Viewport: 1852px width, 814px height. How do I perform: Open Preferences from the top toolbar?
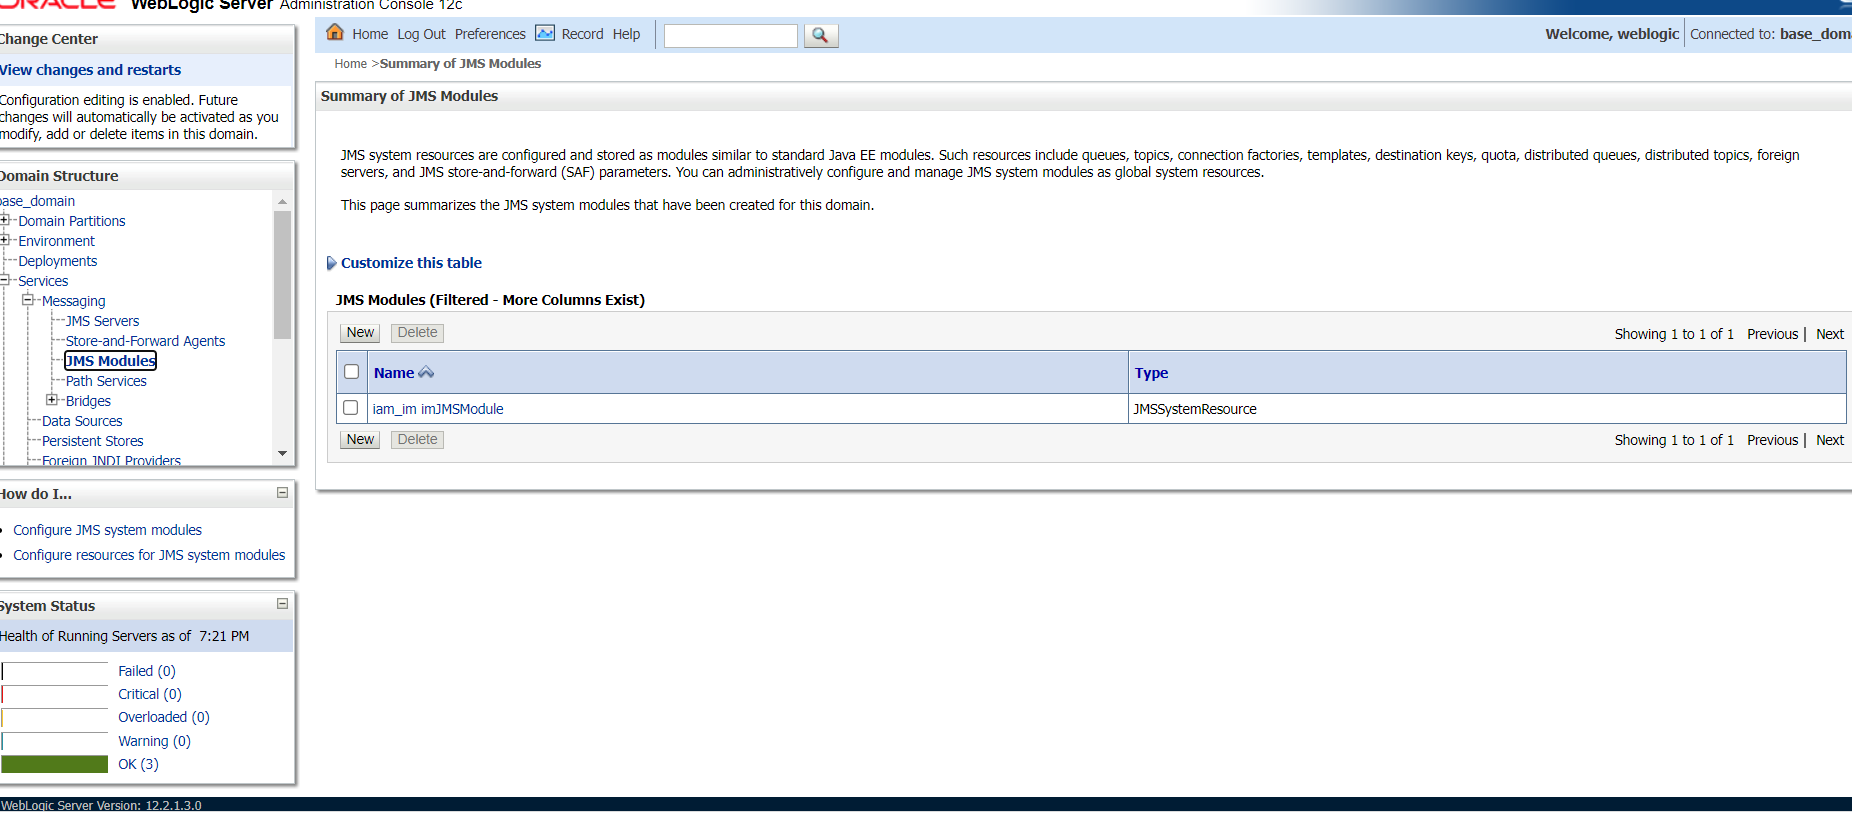(489, 34)
